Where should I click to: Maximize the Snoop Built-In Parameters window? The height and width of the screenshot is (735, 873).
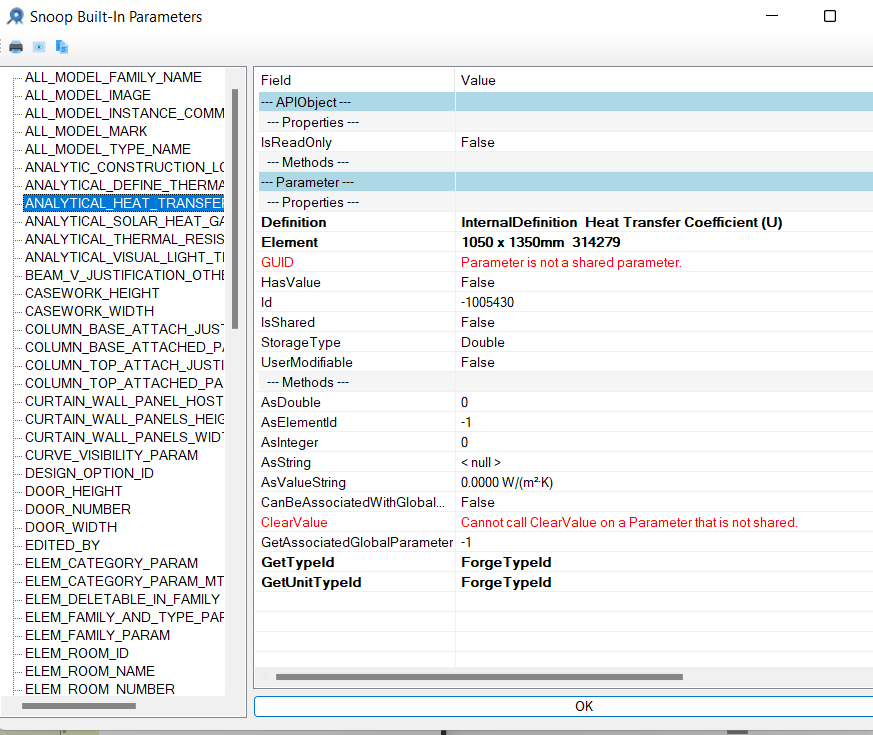point(830,16)
